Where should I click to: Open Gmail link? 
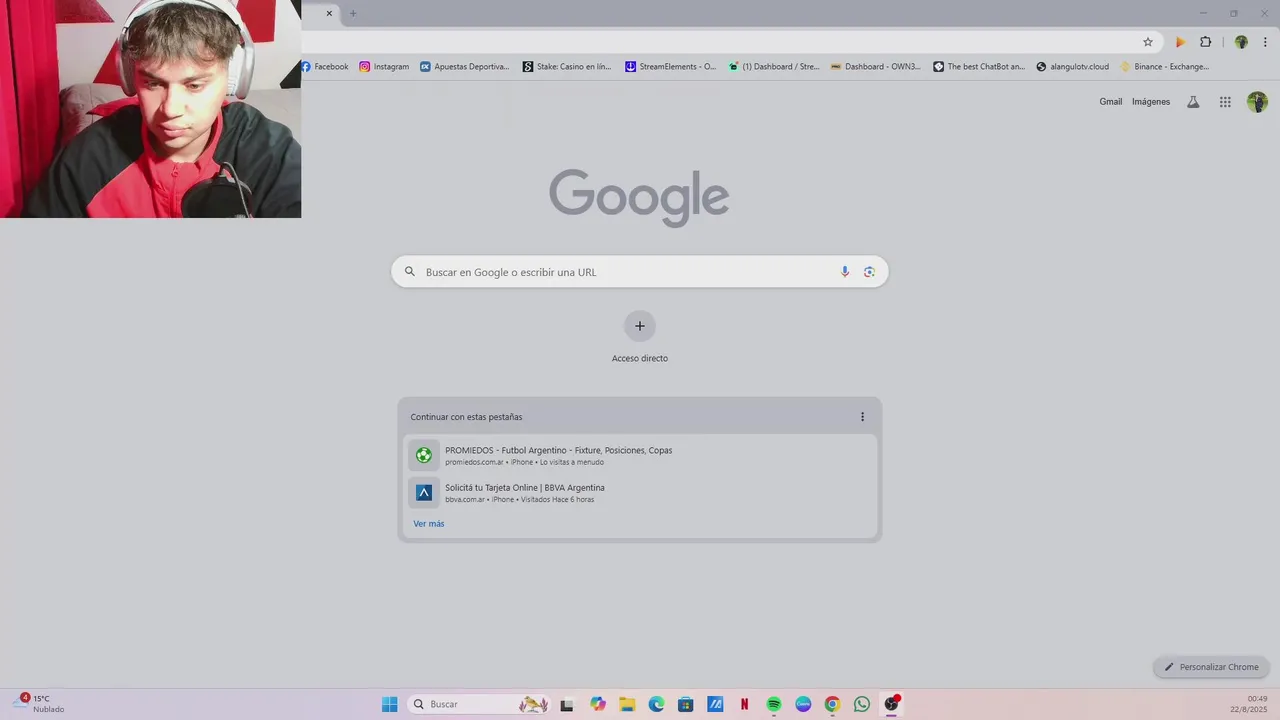pos(1111,102)
